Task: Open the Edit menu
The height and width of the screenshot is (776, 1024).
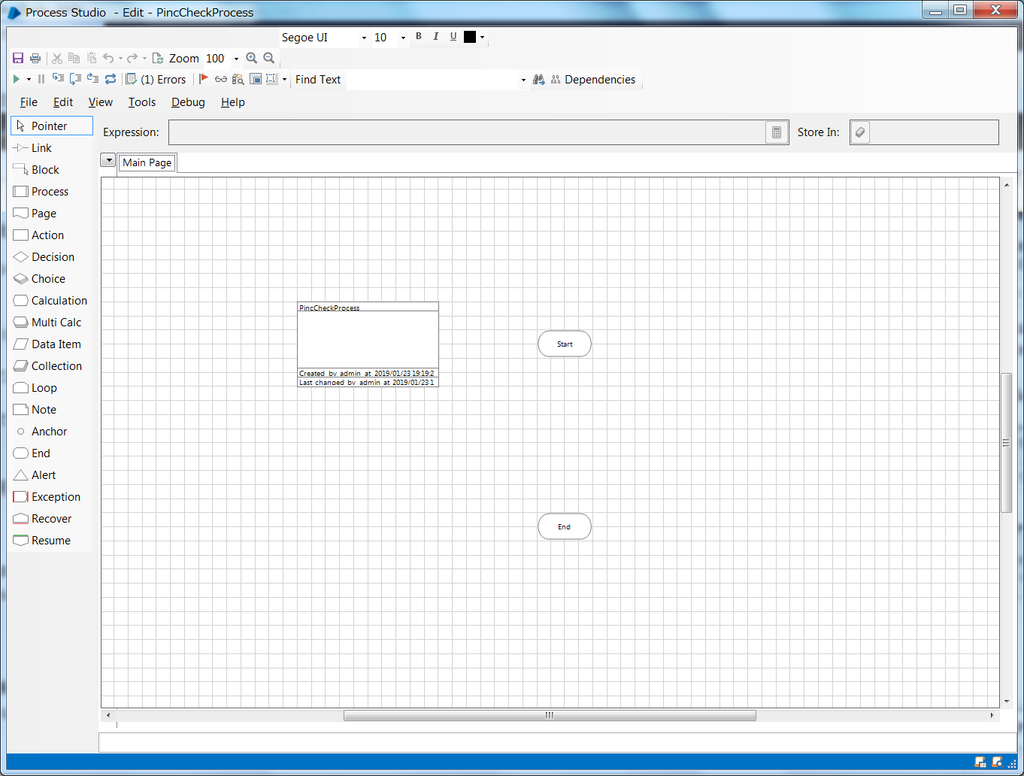Action: coord(63,102)
